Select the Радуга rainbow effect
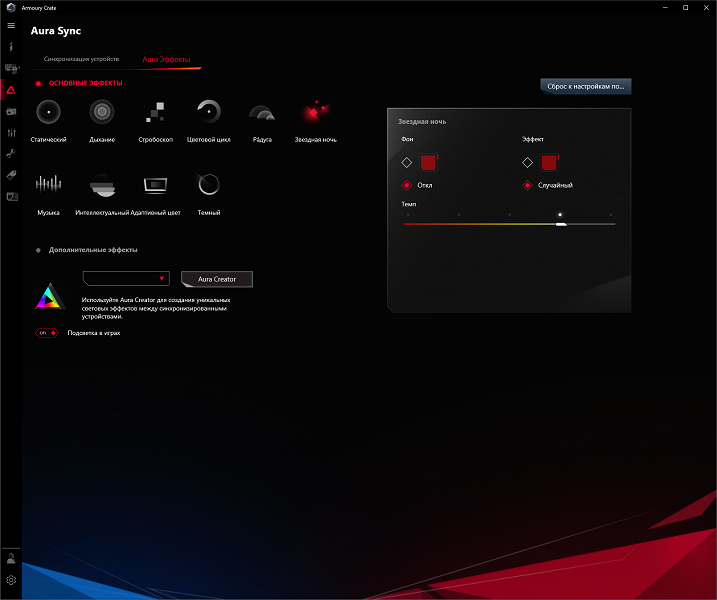This screenshot has width=717, height=600. click(262, 112)
